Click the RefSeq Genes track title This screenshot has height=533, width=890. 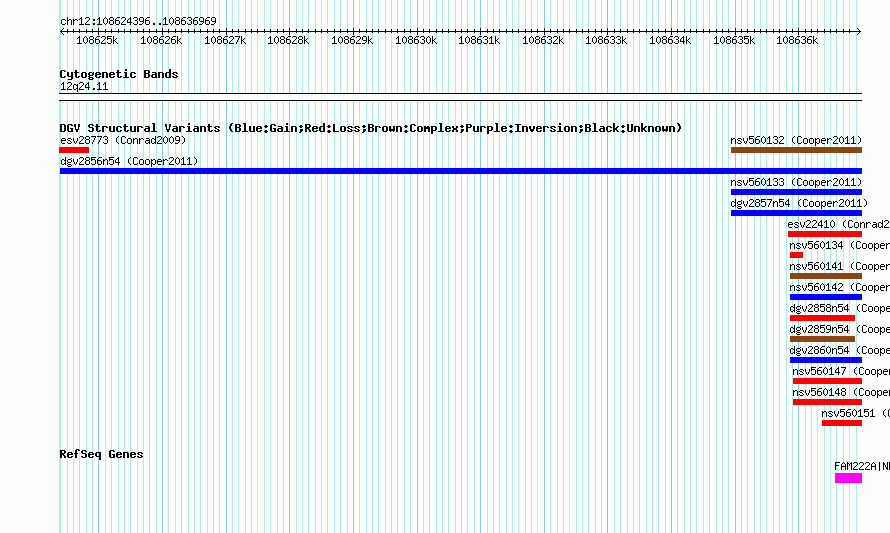[x=101, y=454]
